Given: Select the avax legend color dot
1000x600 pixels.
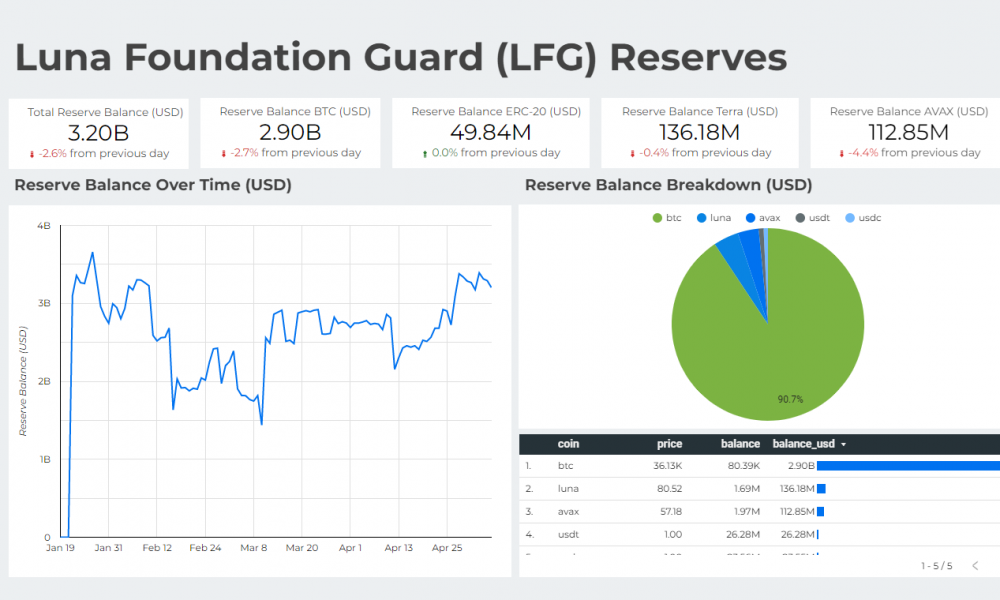Looking at the screenshot, I should pyautogui.click(x=751, y=218).
